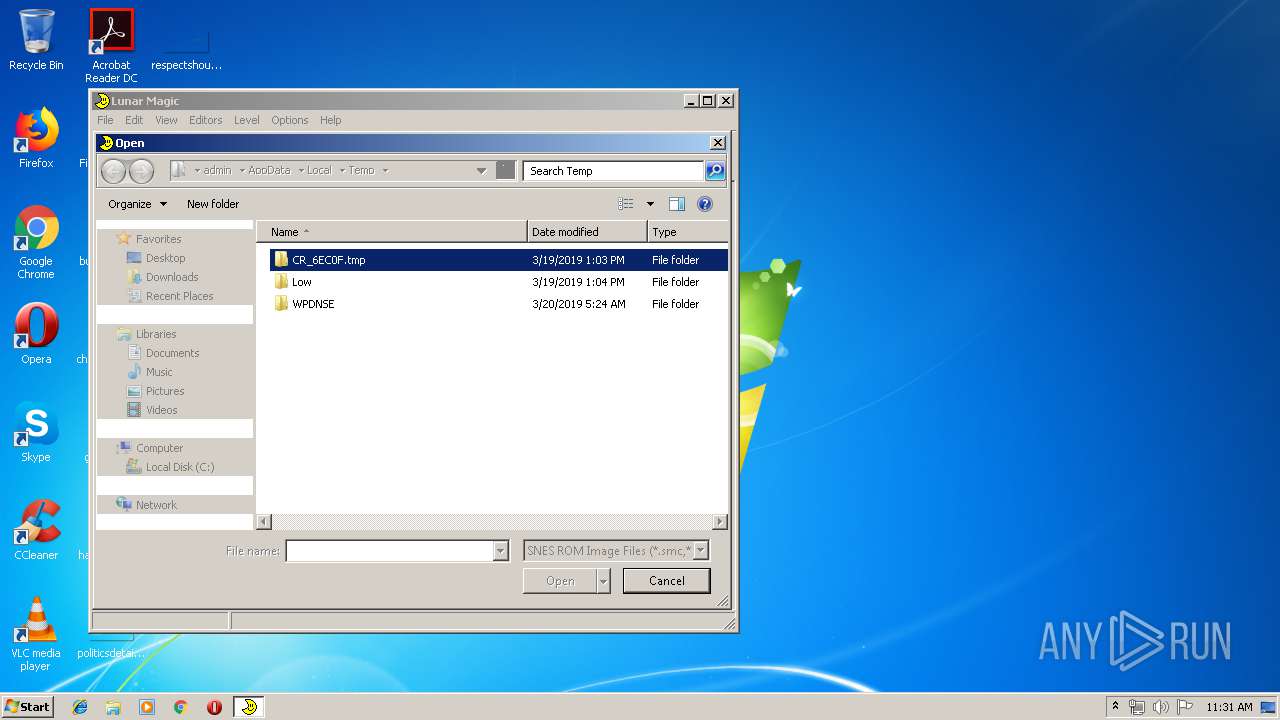Click the New folder button
Screen dimensions: 1280x720
(213, 204)
